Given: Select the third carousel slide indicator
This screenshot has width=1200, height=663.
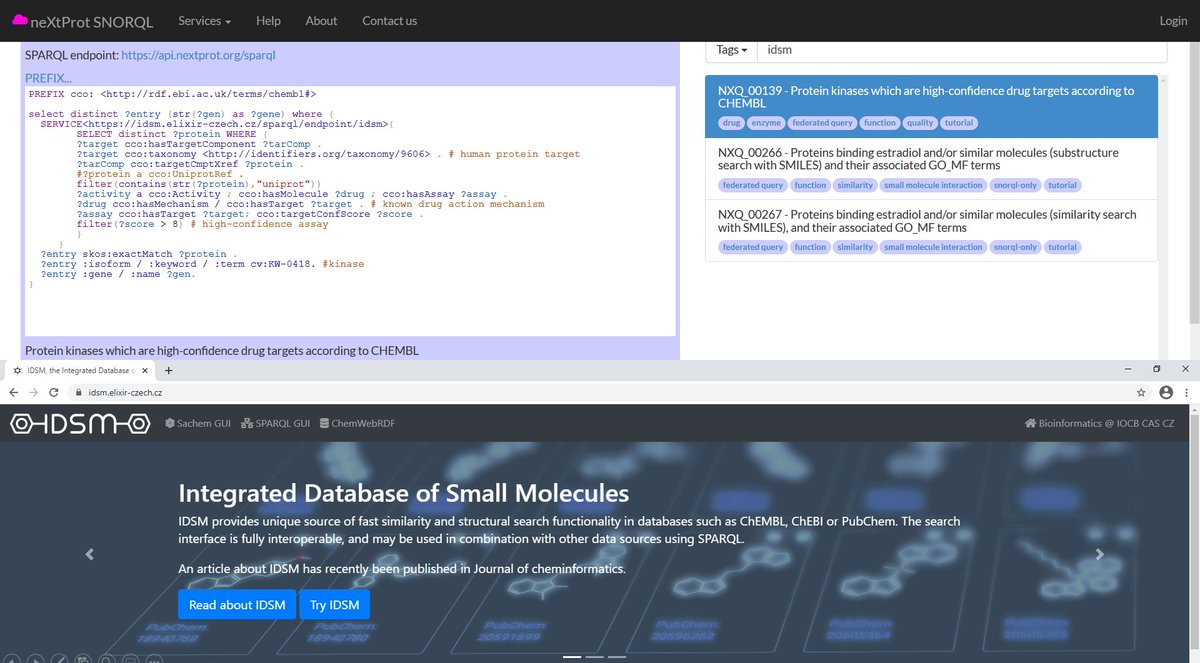Looking at the screenshot, I should (x=616, y=657).
